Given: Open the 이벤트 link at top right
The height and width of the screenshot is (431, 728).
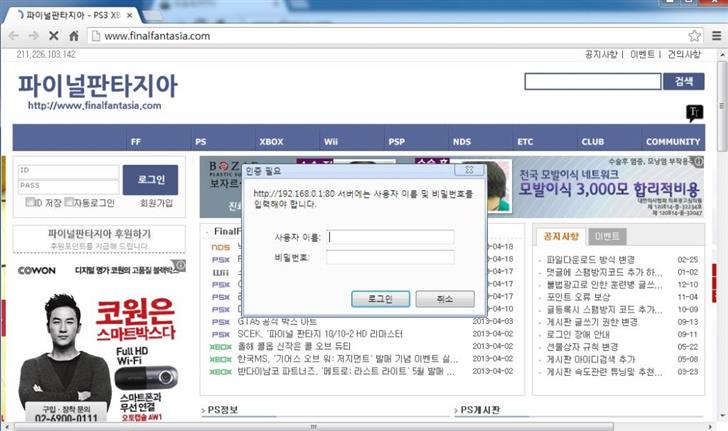Looking at the screenshot, I should [x=642, y=54].
